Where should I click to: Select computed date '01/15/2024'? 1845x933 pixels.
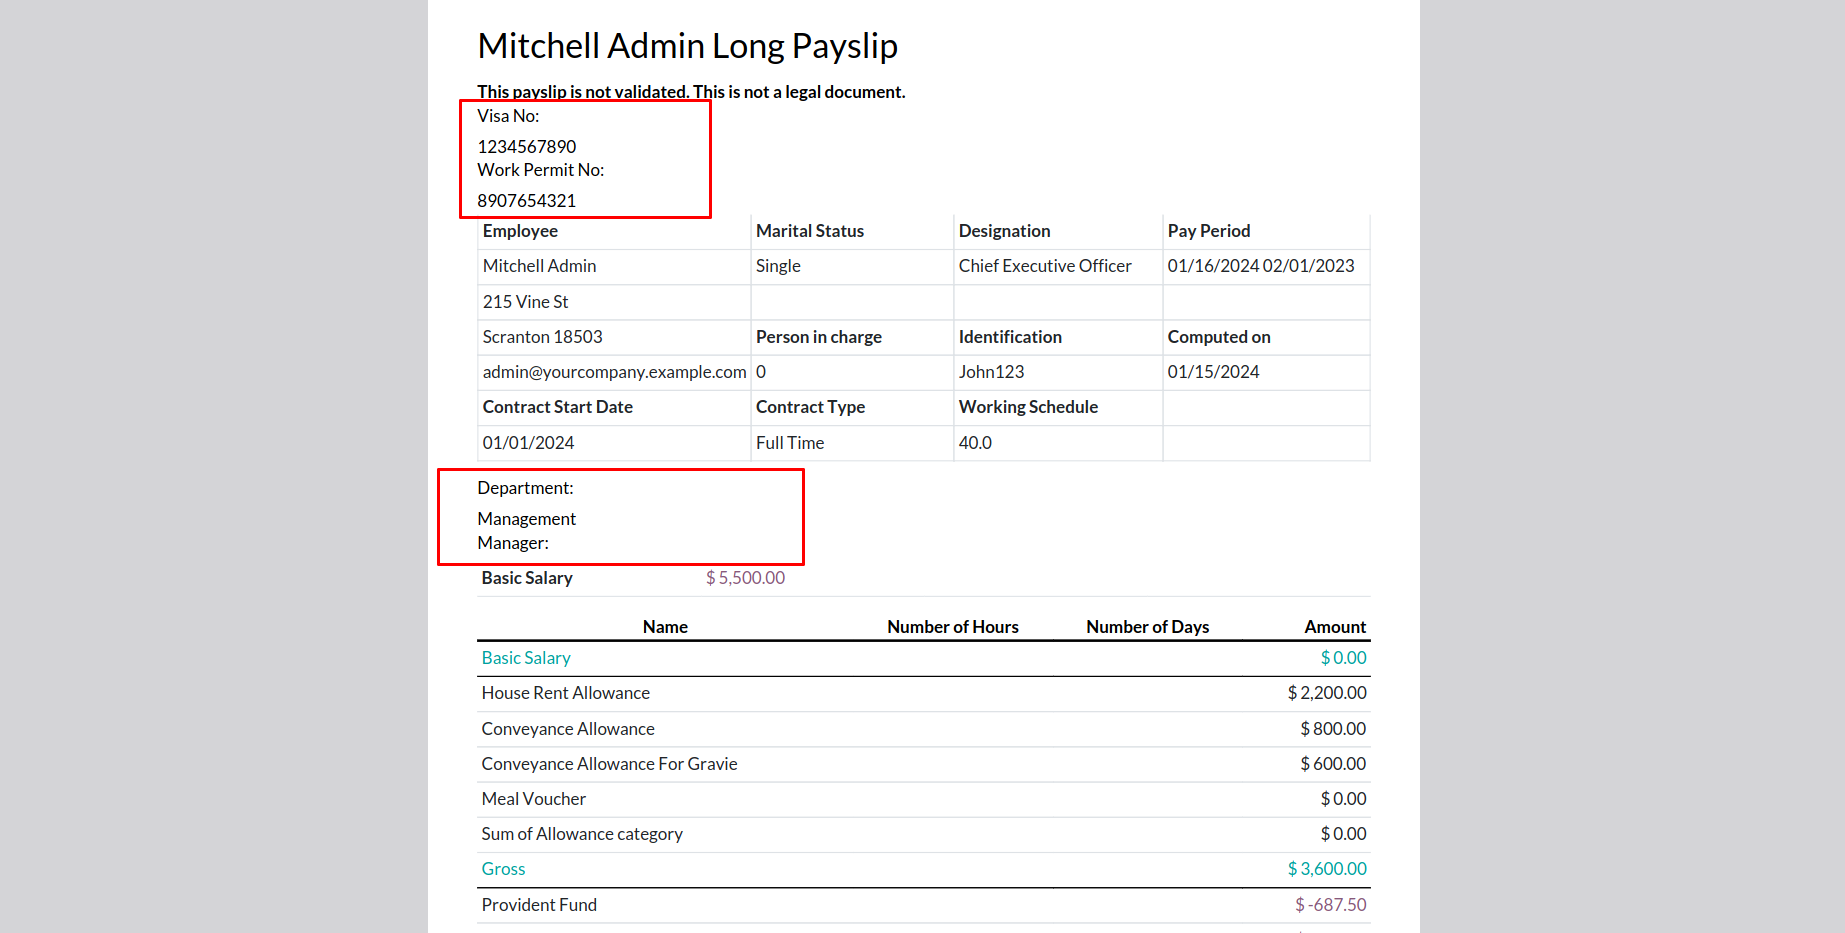coord(1213,372)
